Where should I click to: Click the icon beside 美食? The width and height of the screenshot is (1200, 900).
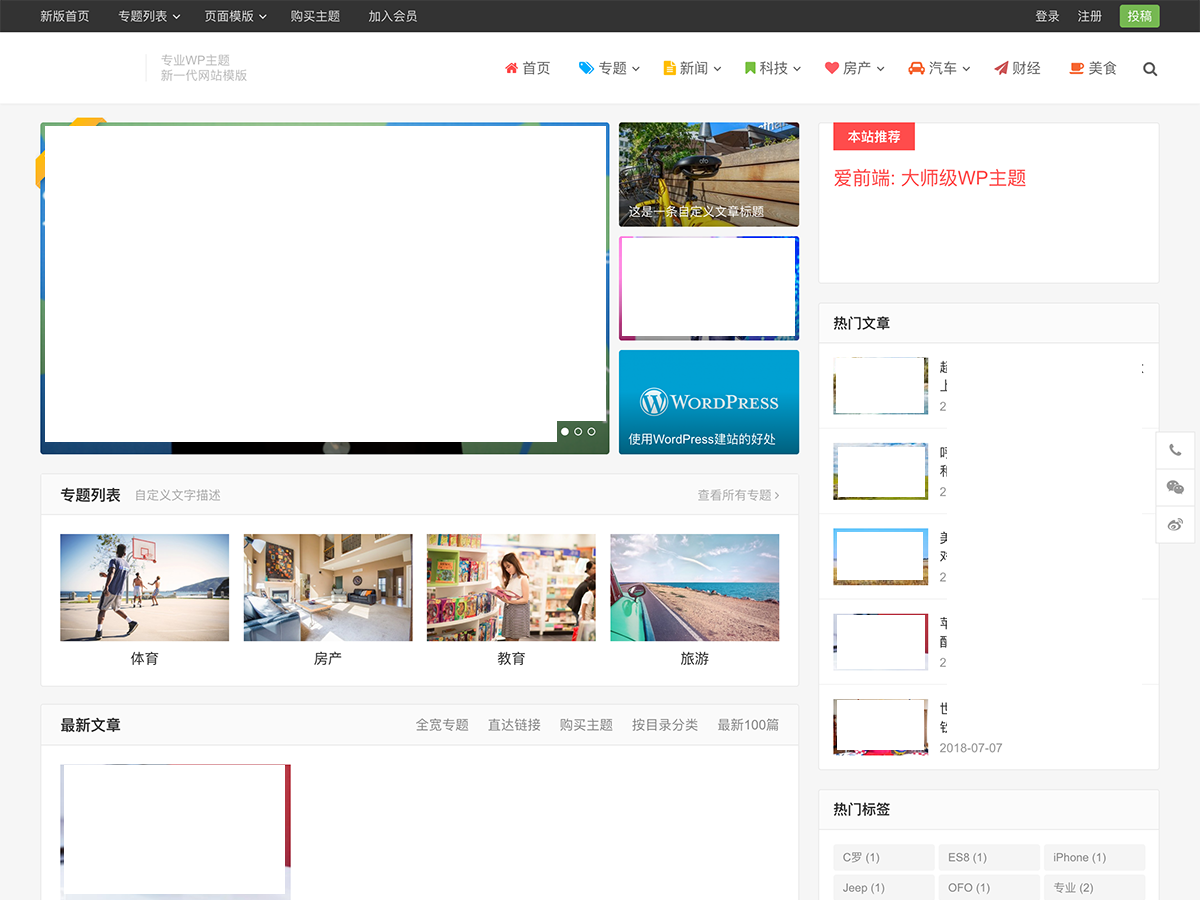coord(1075,68)
